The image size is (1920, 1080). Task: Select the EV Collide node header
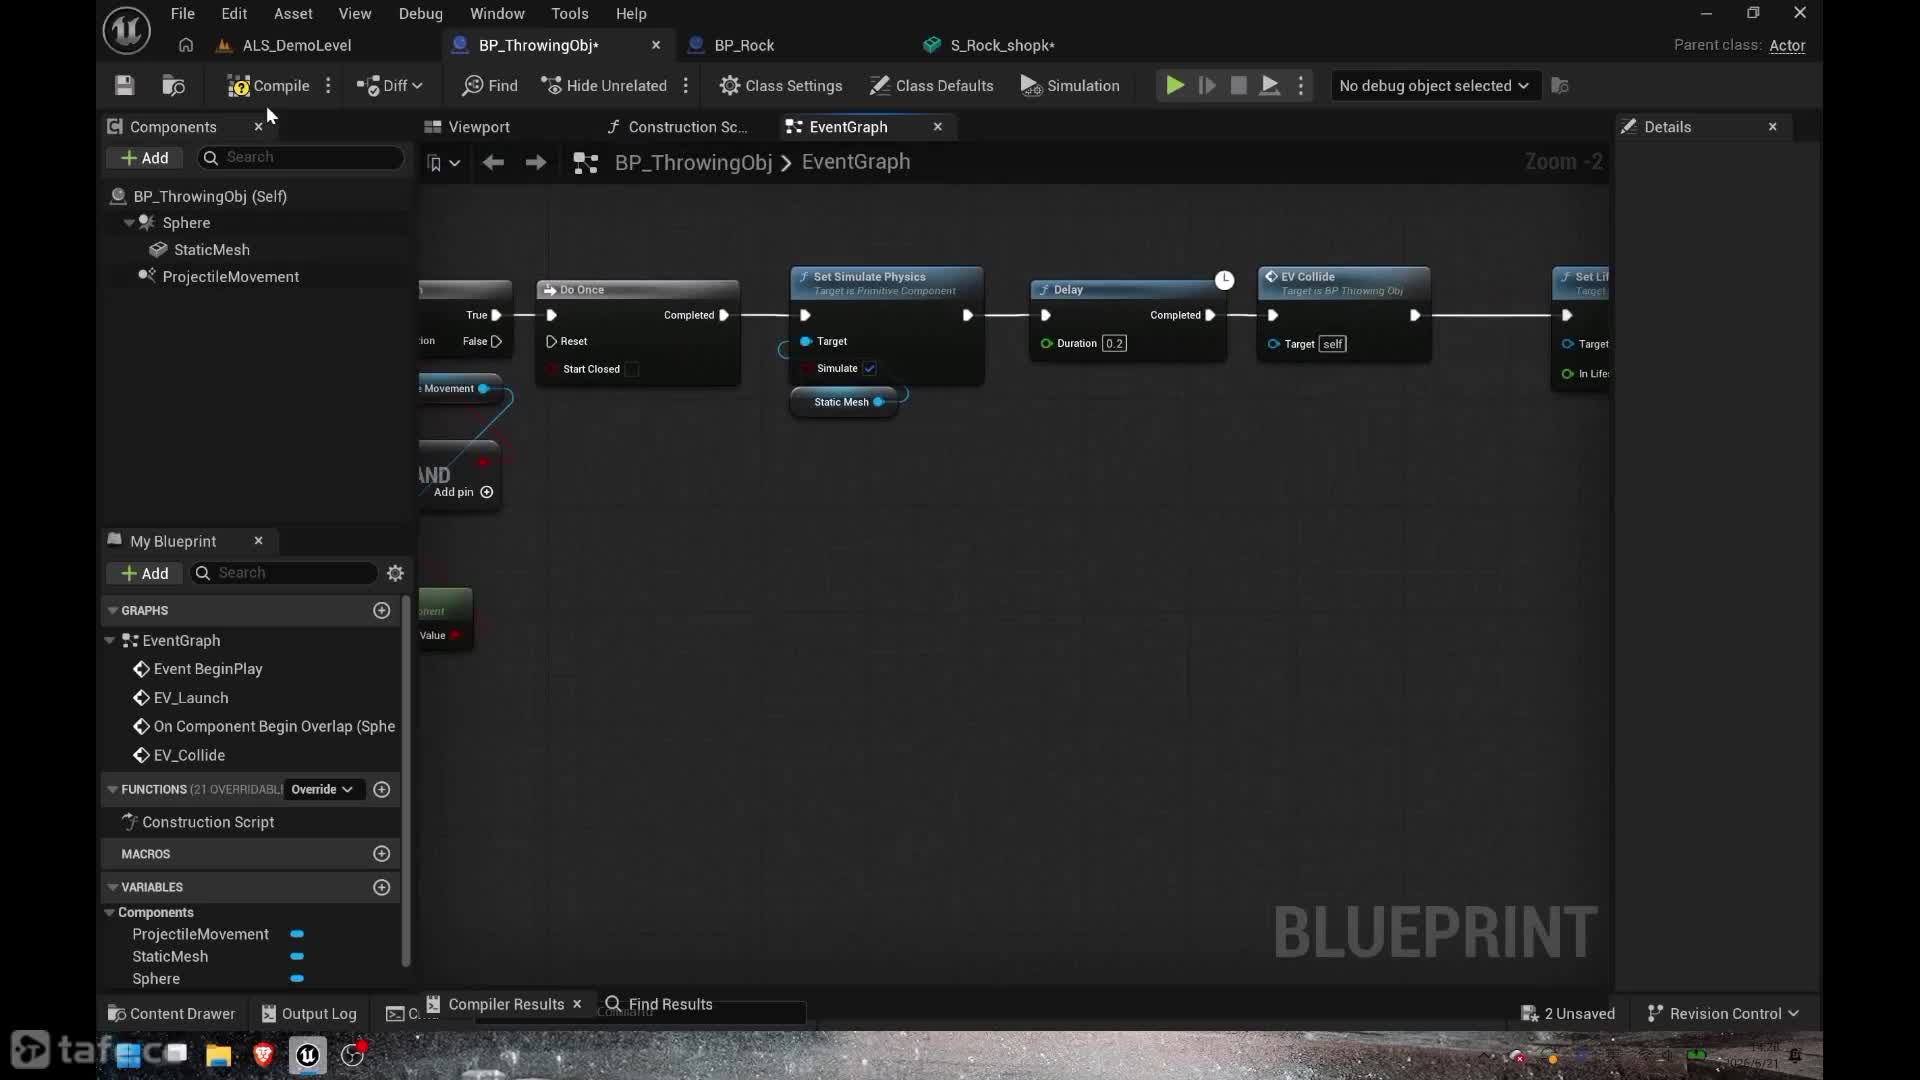pos(1343,283)
